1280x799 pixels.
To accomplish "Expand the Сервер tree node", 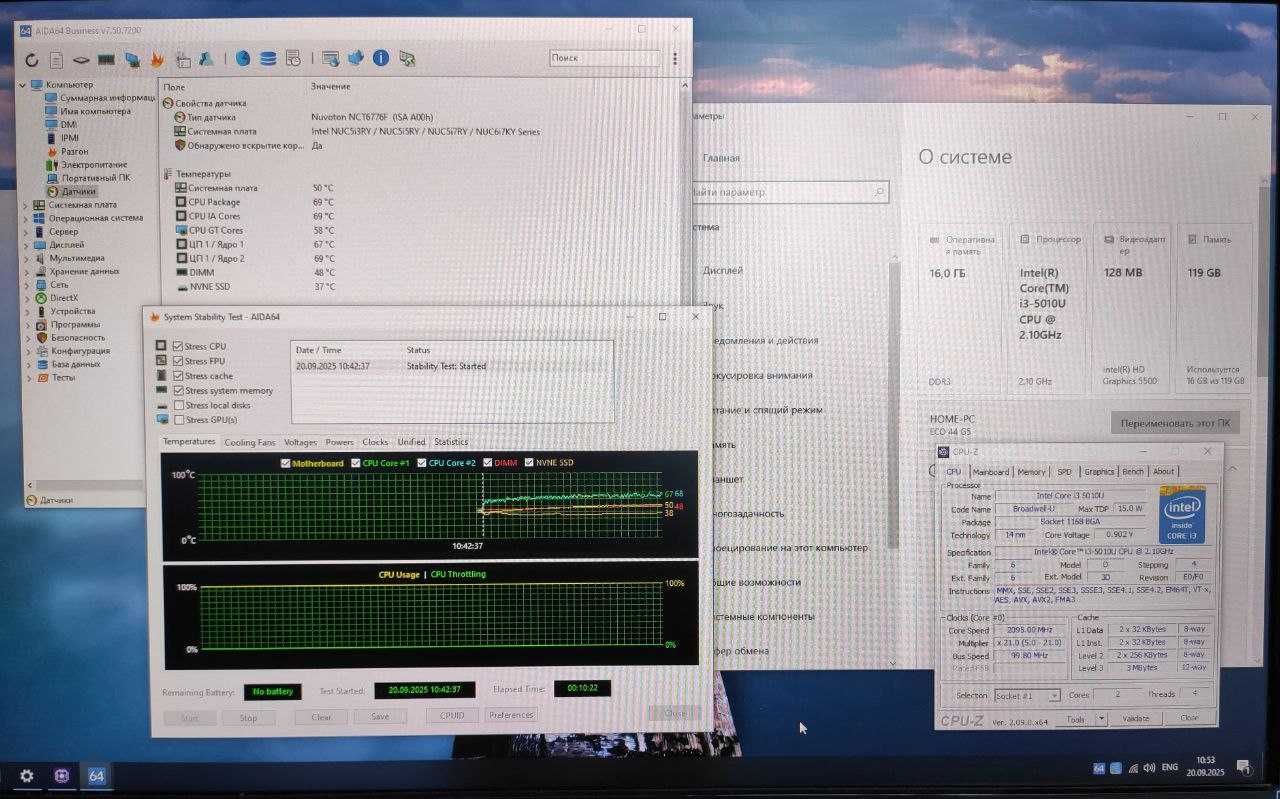I will click(26, 231).
